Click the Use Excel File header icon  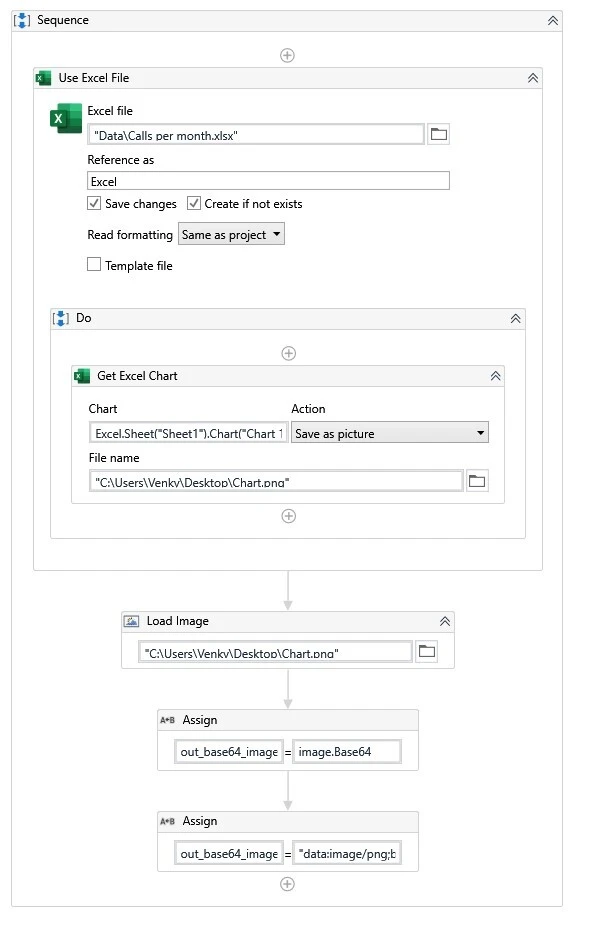pos(43,78)
